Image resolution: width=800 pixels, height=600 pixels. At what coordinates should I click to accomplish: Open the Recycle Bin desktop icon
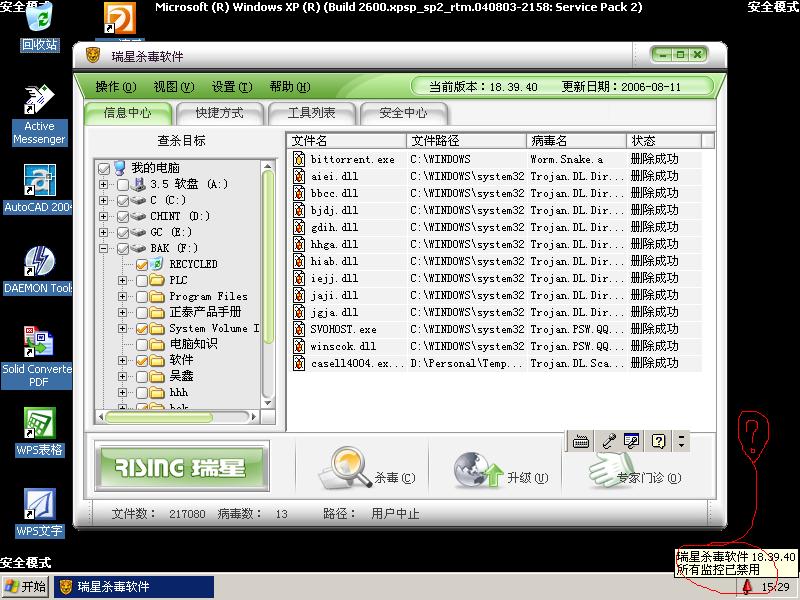tap(39, 26)
